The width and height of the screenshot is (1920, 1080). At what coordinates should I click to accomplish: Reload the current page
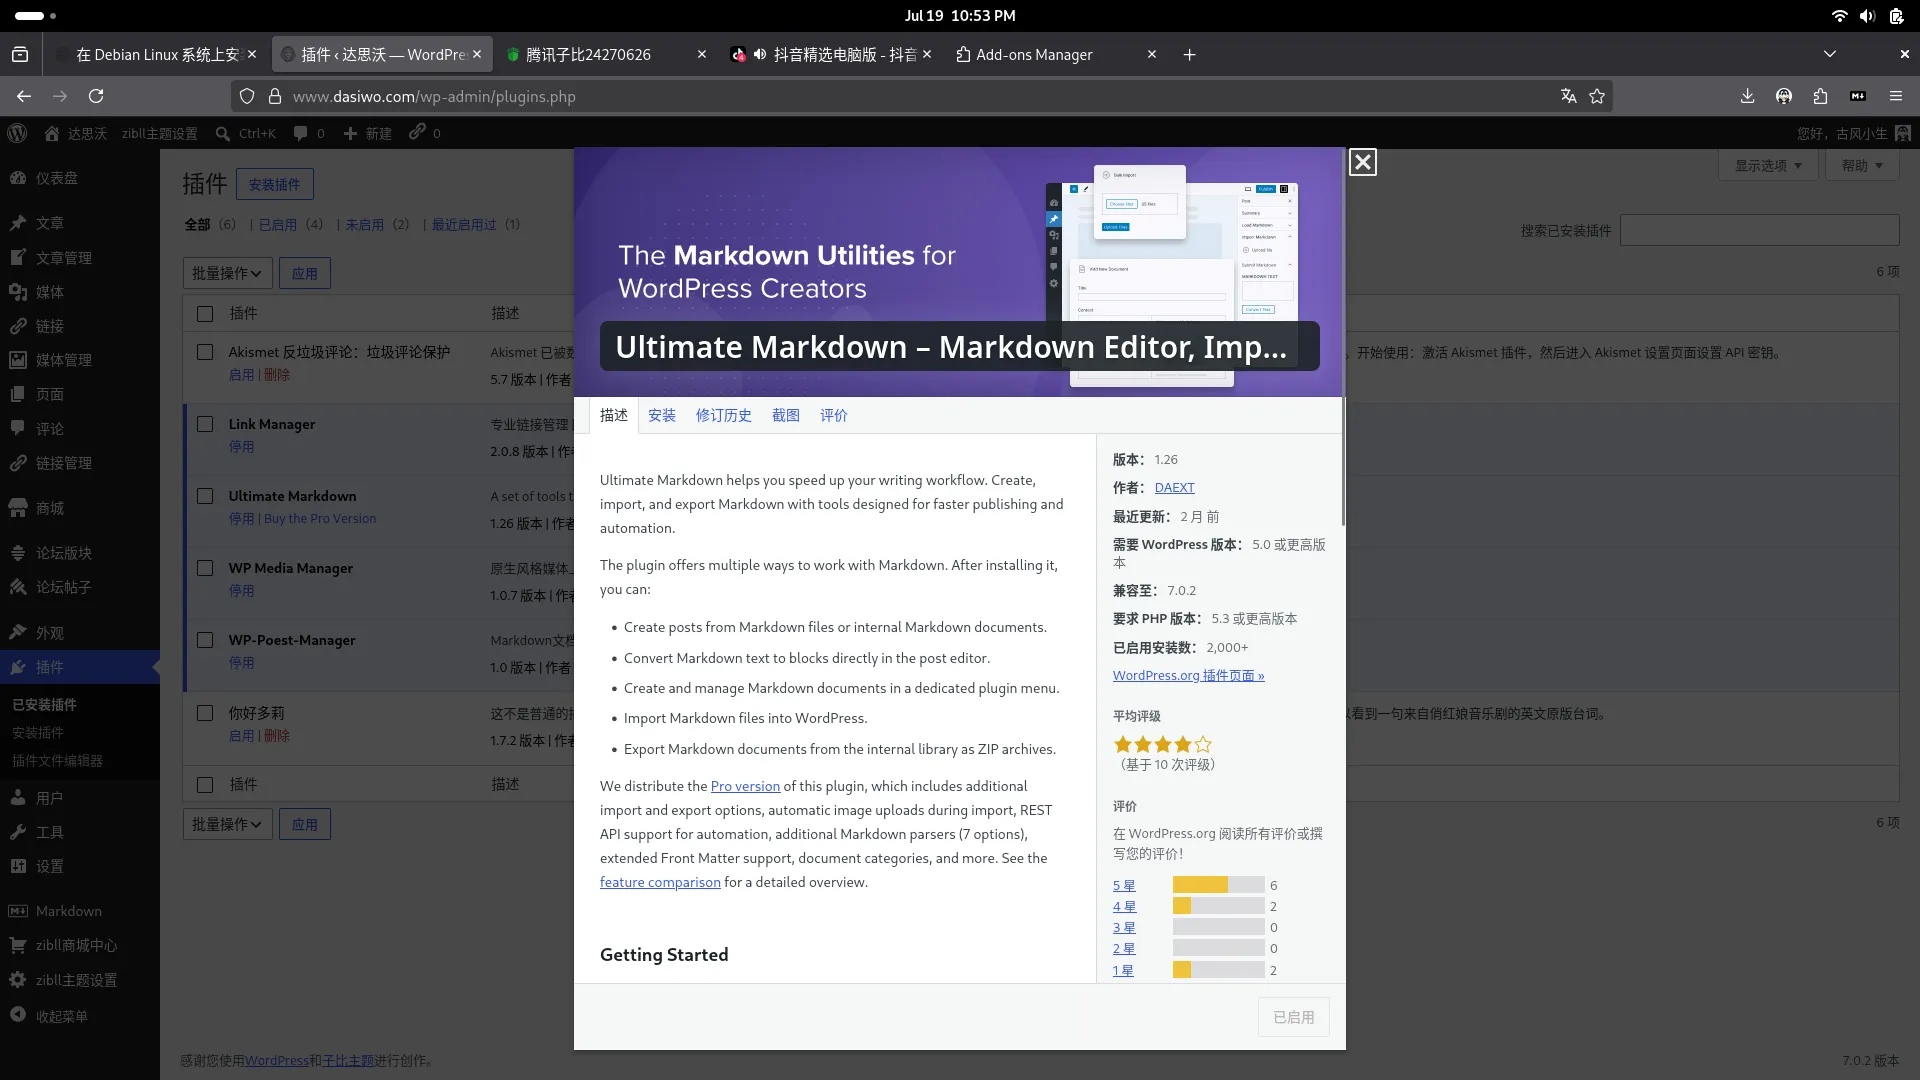pyautogui.click(x=96, y=96)
